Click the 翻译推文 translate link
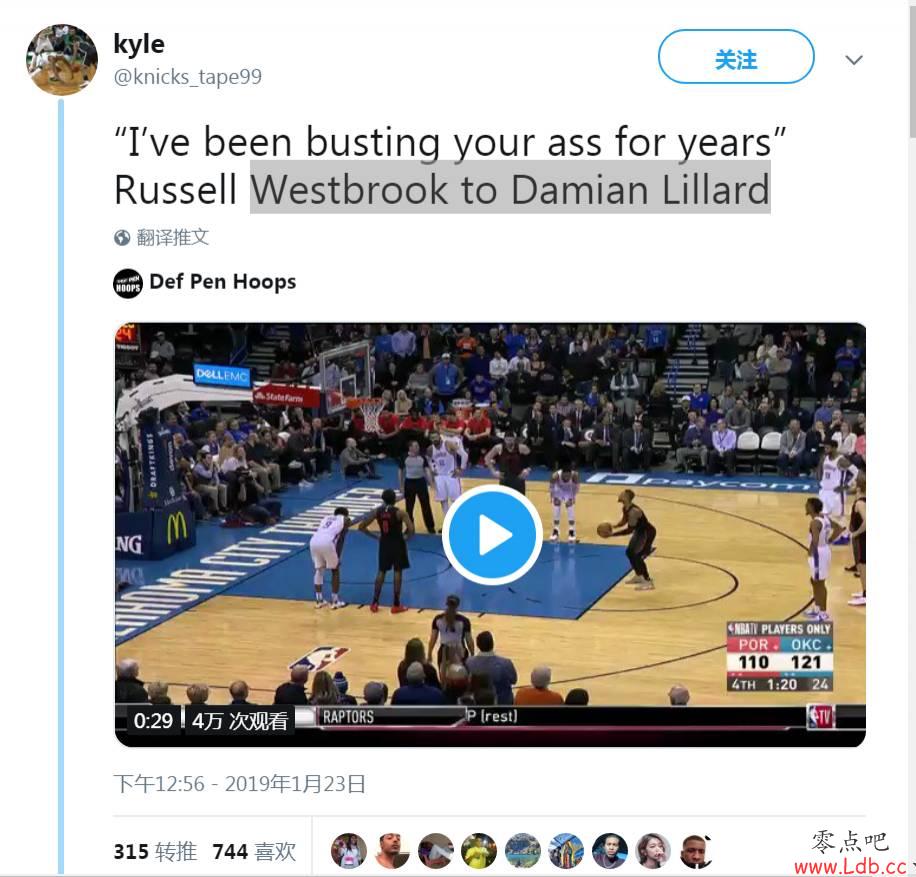The width and height of the screenshot is (916, 877). (x=172, y=237)
